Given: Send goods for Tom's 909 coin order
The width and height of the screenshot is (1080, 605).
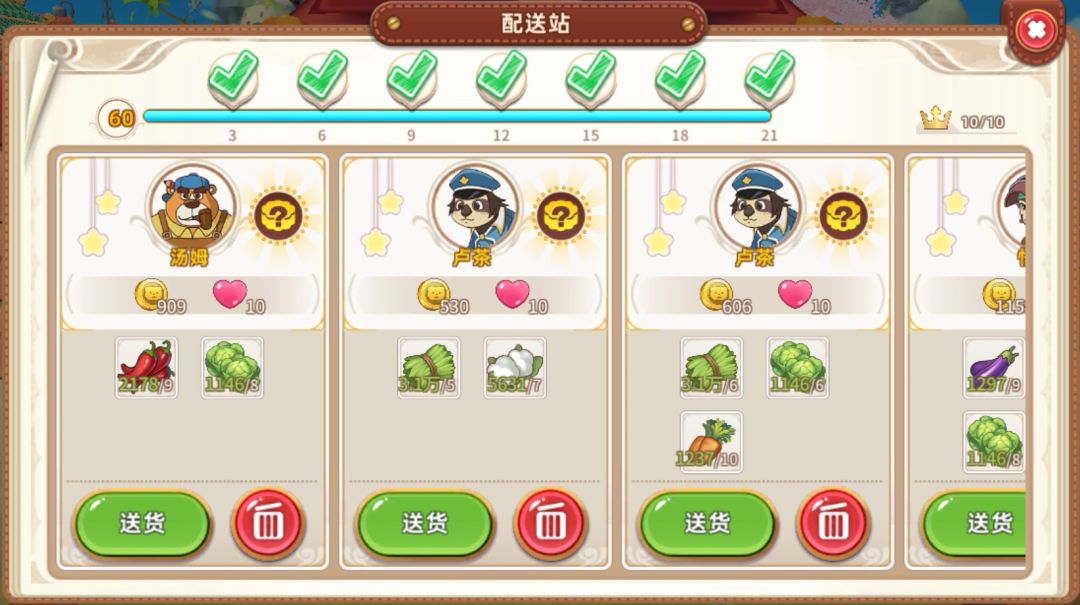Looking at the screenshot, I should 143,524.
